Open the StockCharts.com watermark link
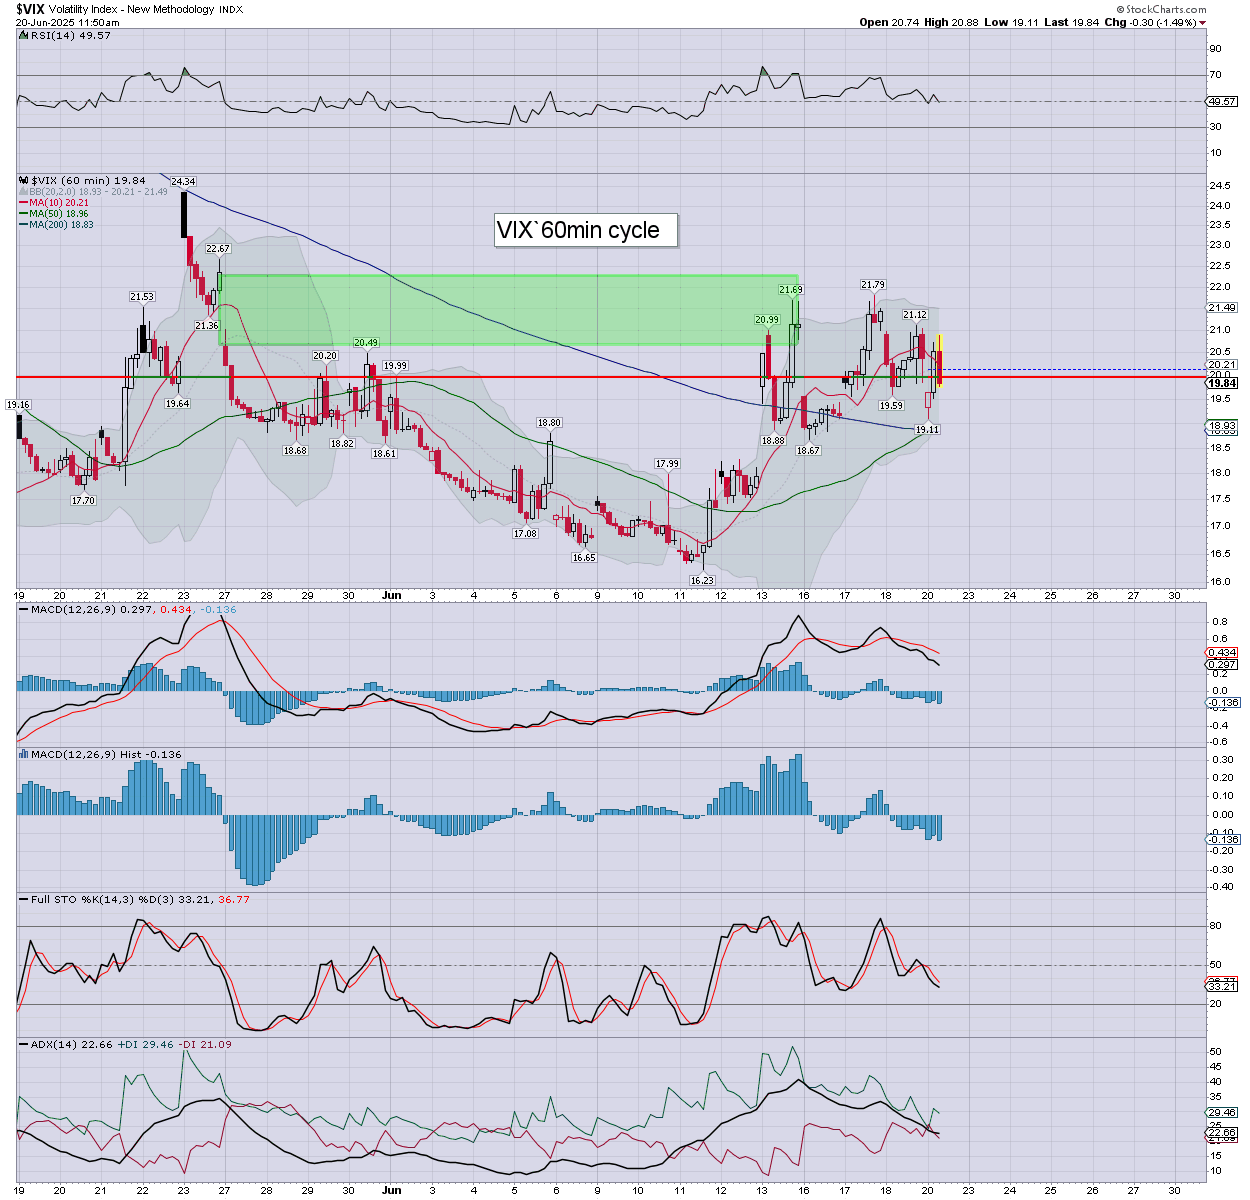The image size is (1250, 1200). [x=1166, y=10]
